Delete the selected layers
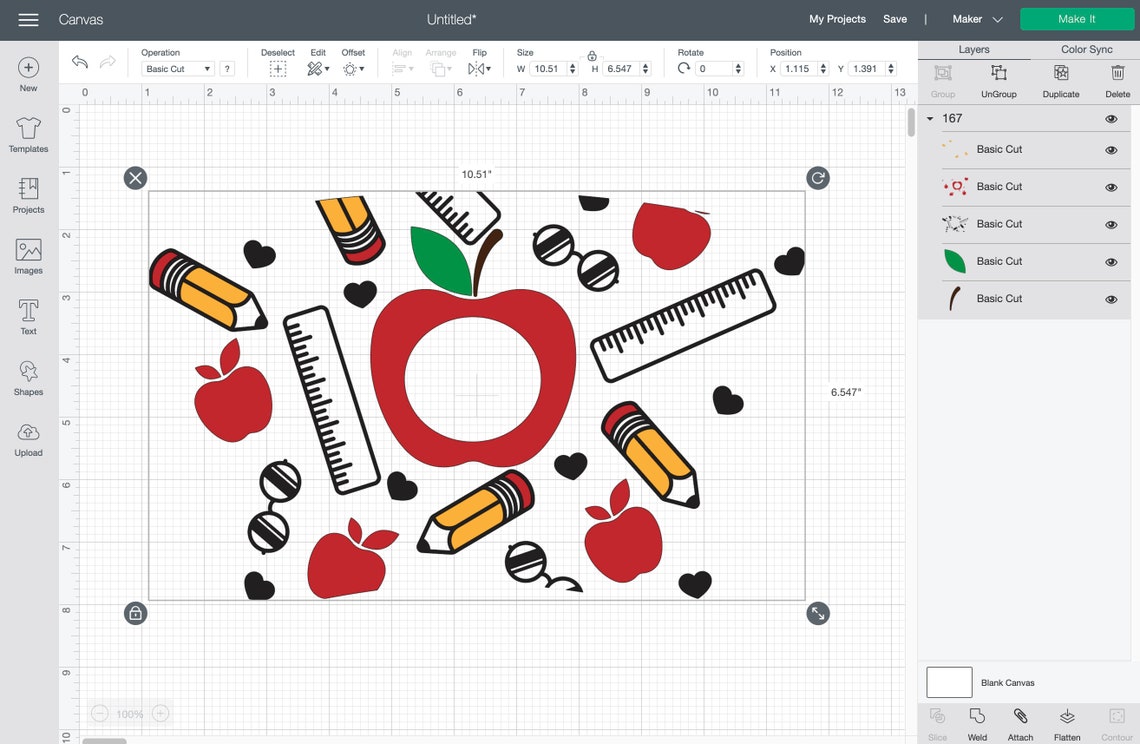1140x744 pixels. click(1117, 80)
